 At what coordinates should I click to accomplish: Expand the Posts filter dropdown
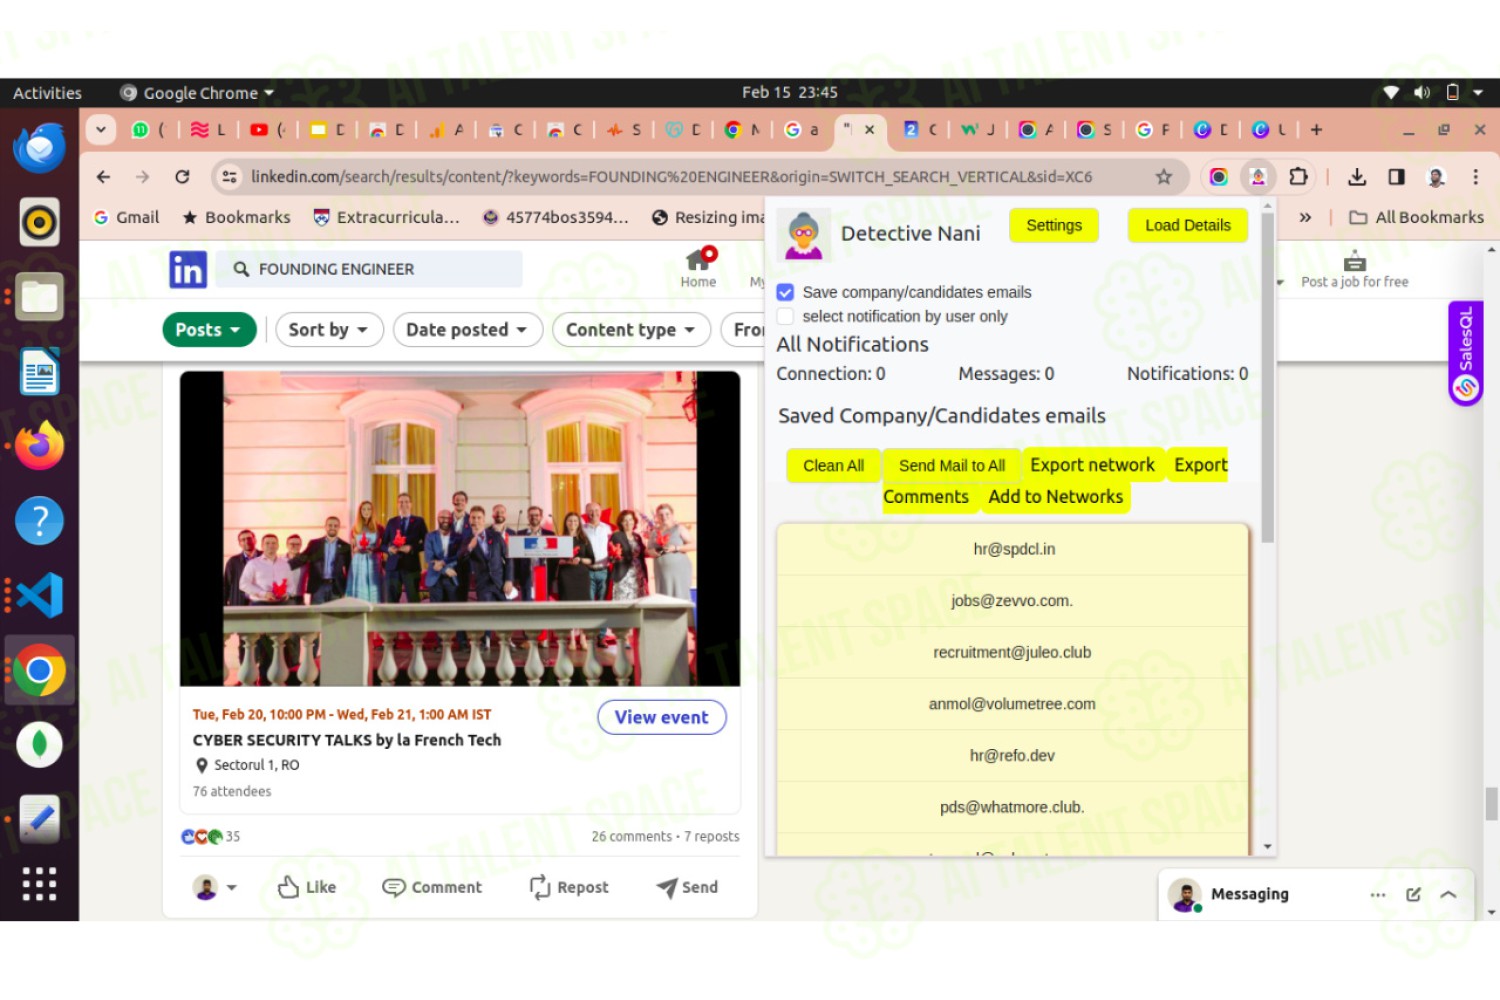pyautogui.click(x=209, y=330)
